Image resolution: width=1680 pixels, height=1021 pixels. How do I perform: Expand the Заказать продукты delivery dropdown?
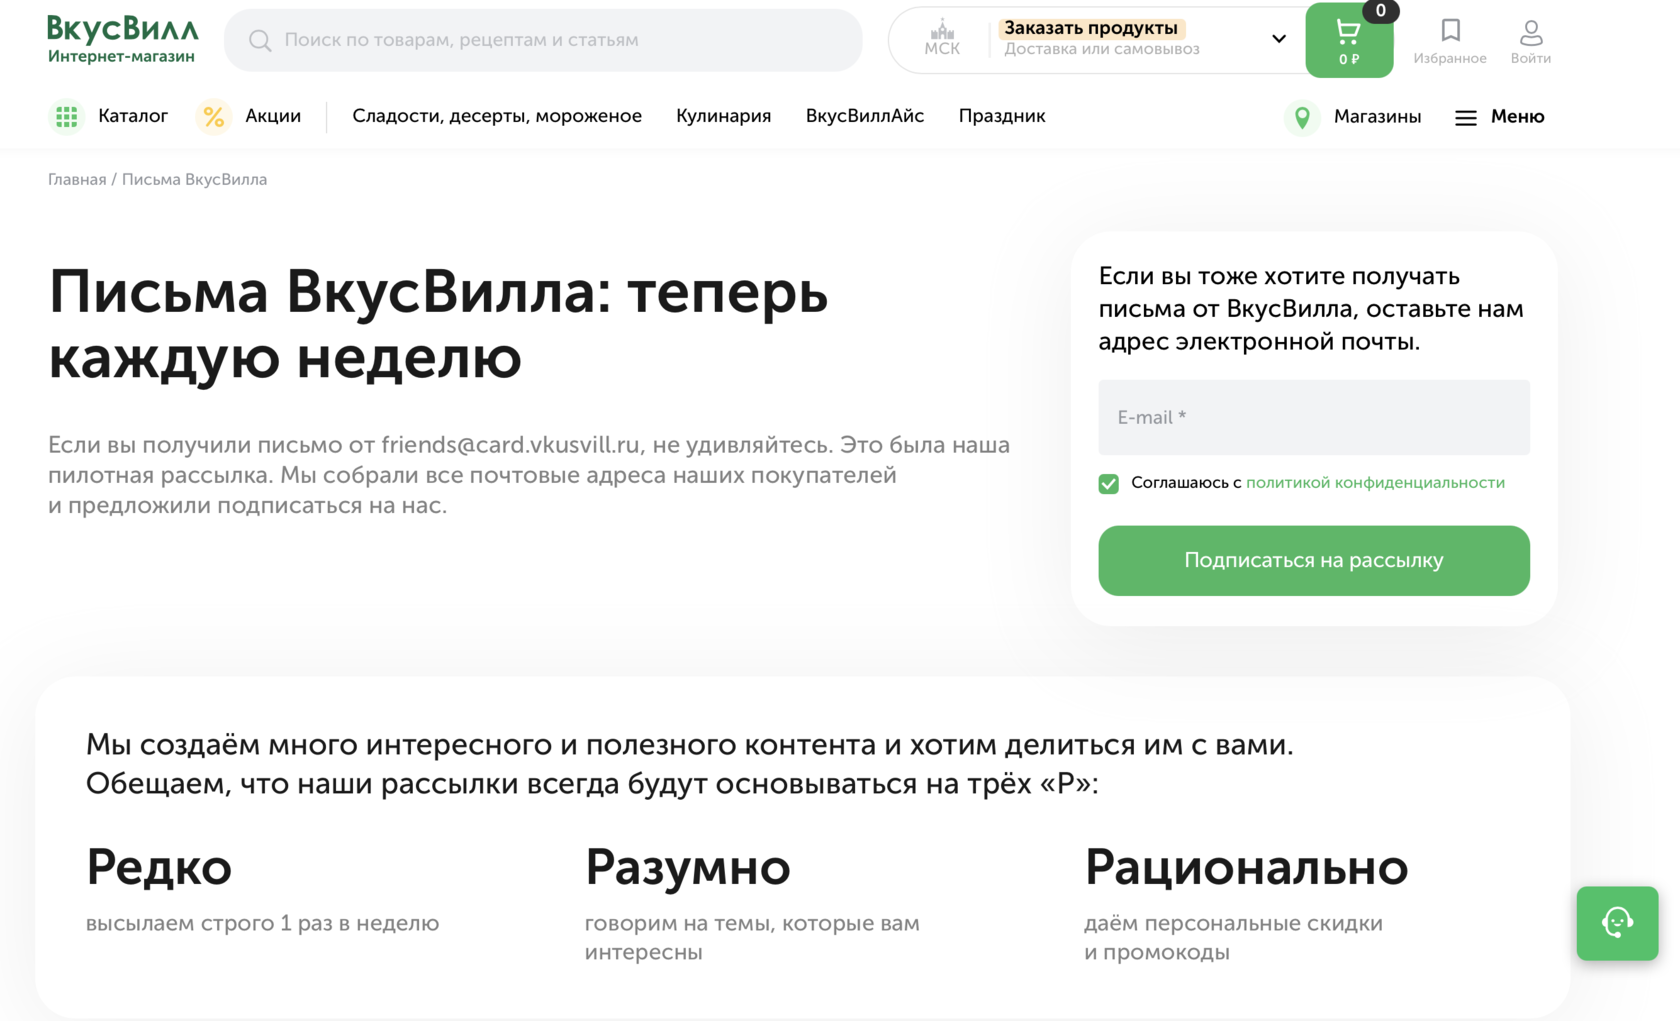point(1278,39)
